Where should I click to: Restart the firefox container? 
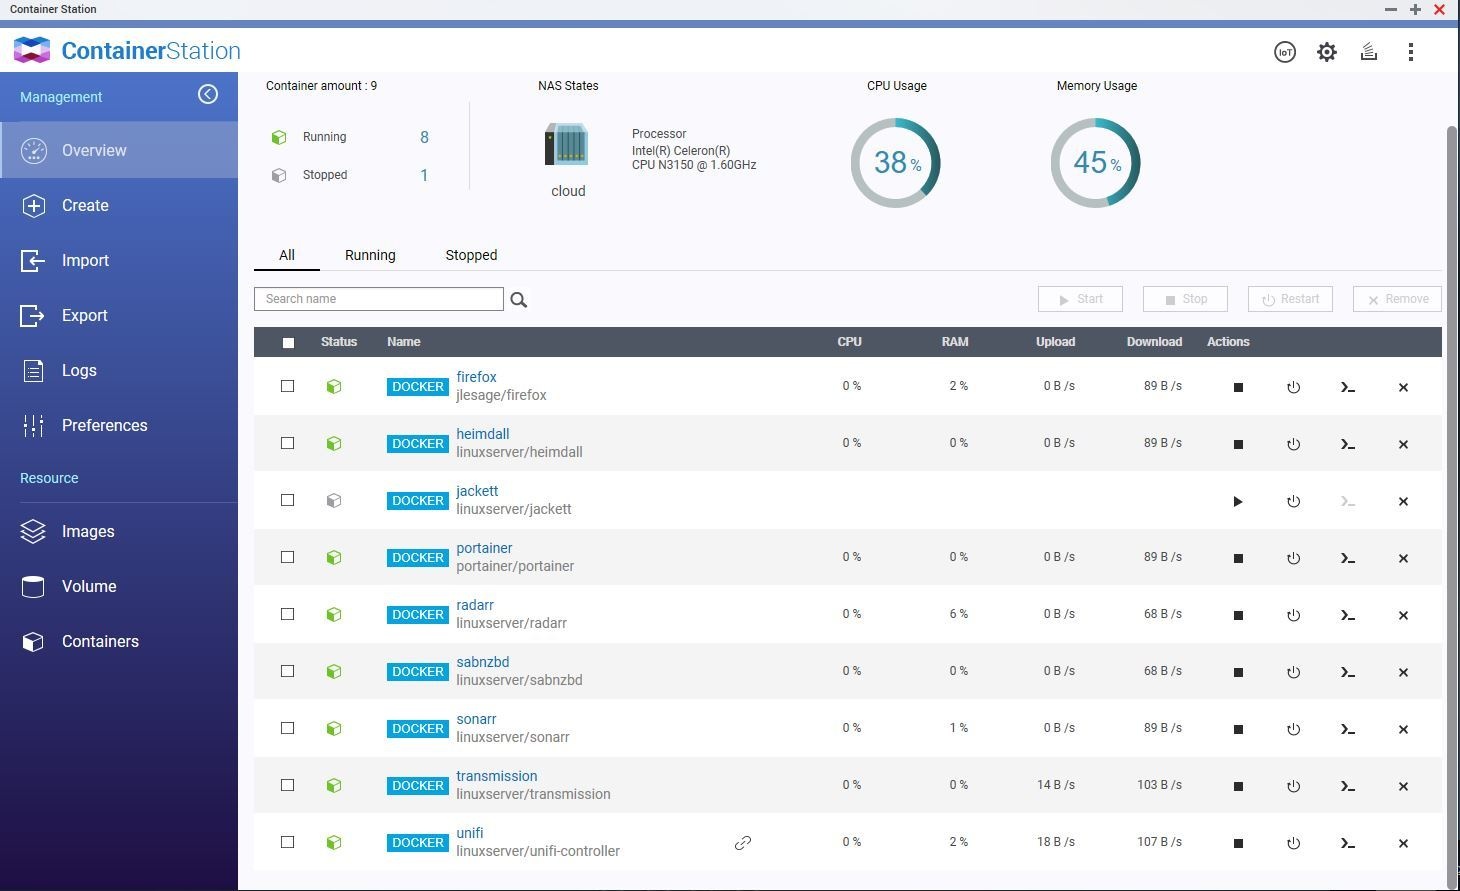(x=1293, y=387)
